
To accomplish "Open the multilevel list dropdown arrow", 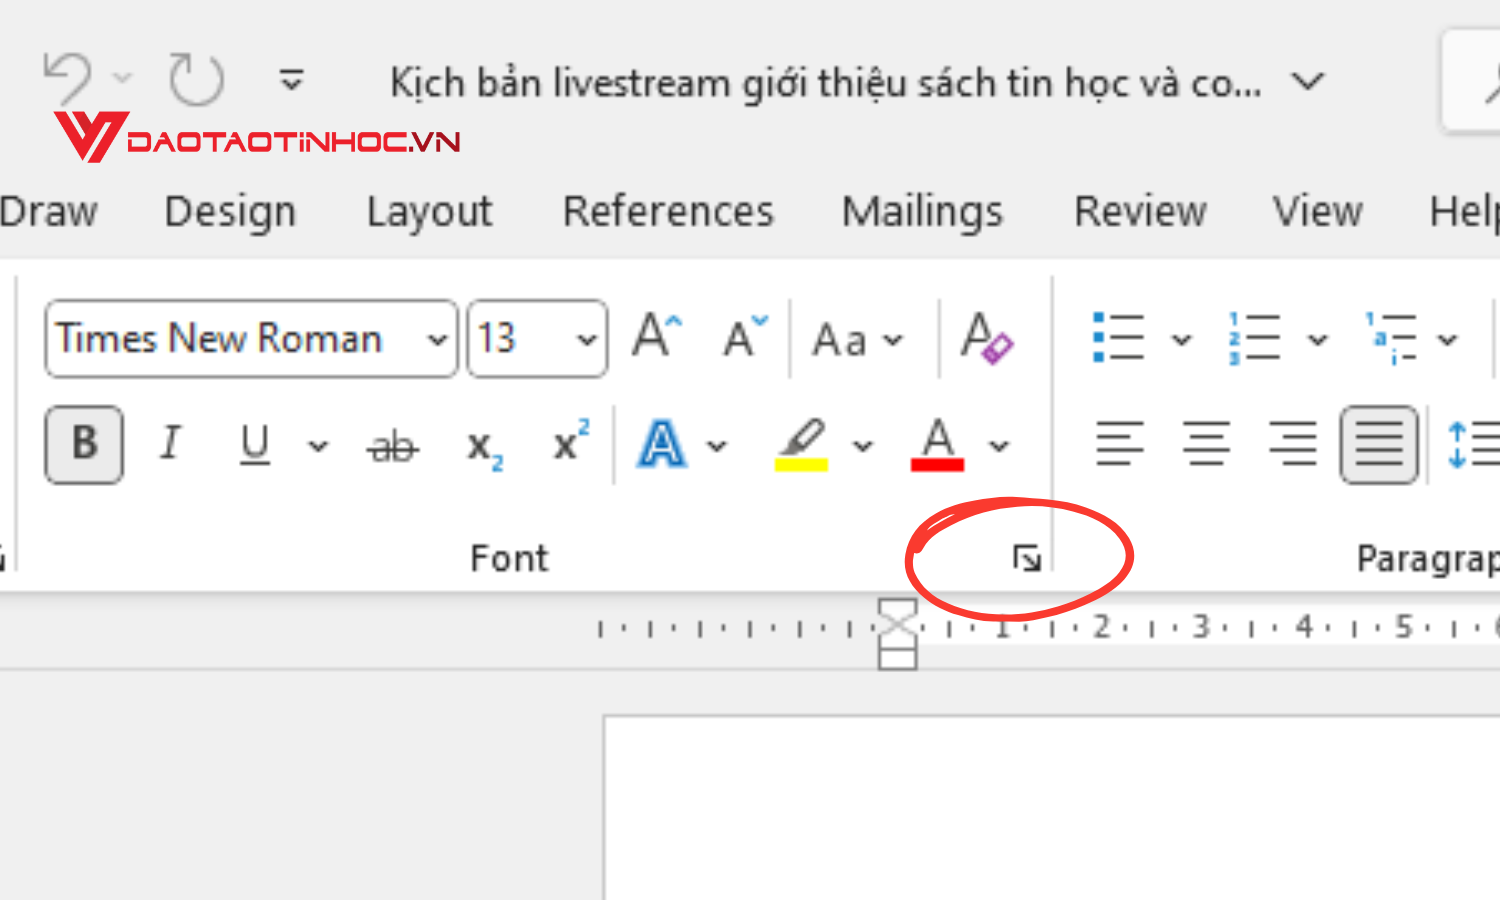I will click(x=1447, y=340).
